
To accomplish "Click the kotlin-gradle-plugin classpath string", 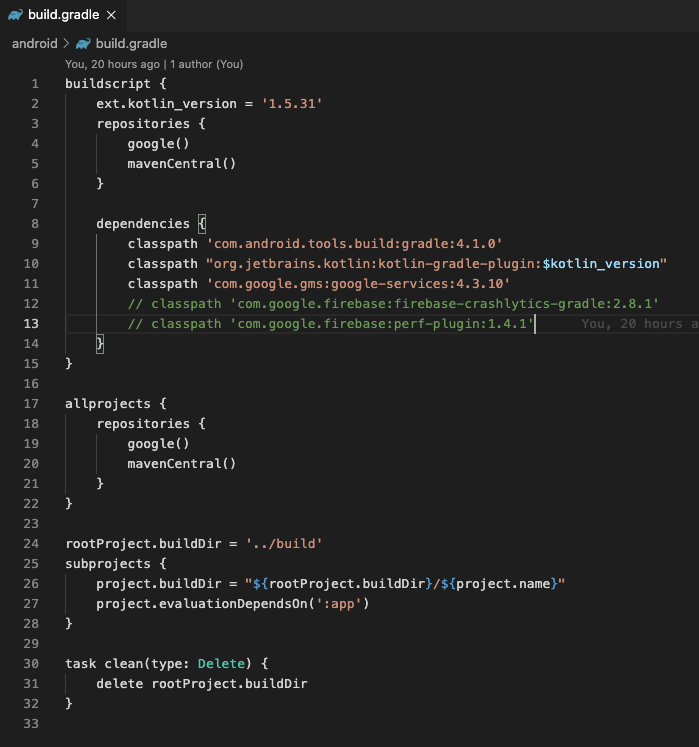I will click(436, 264).
